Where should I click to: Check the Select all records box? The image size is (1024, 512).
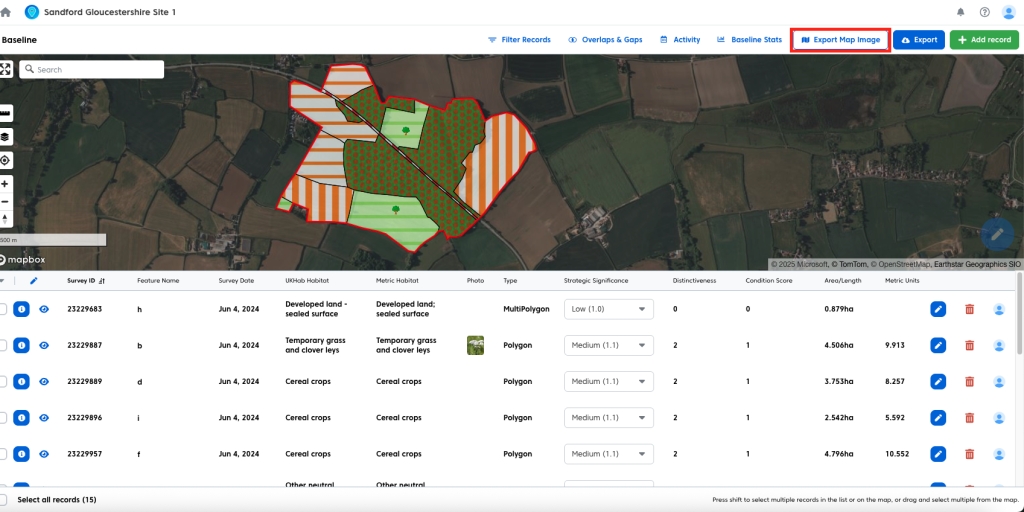click(x=3, y=499)
